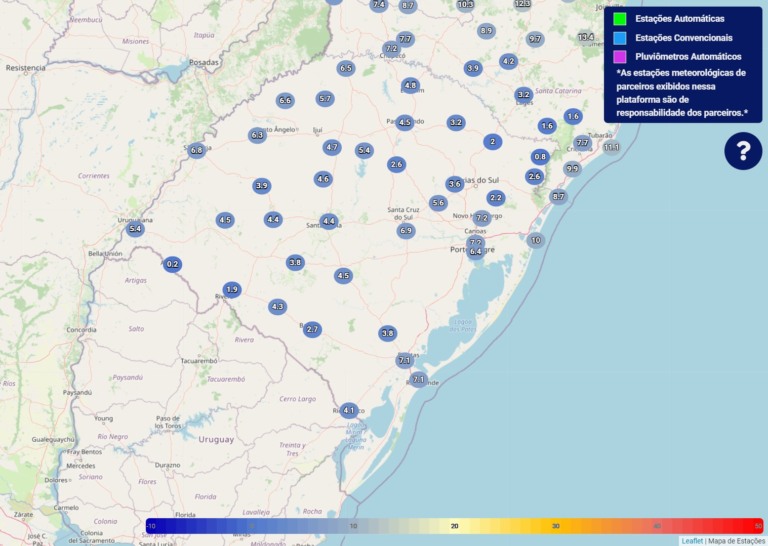Select the station marker reading 2
This screenshot has width=768, height=546.
tap(493, 142)
